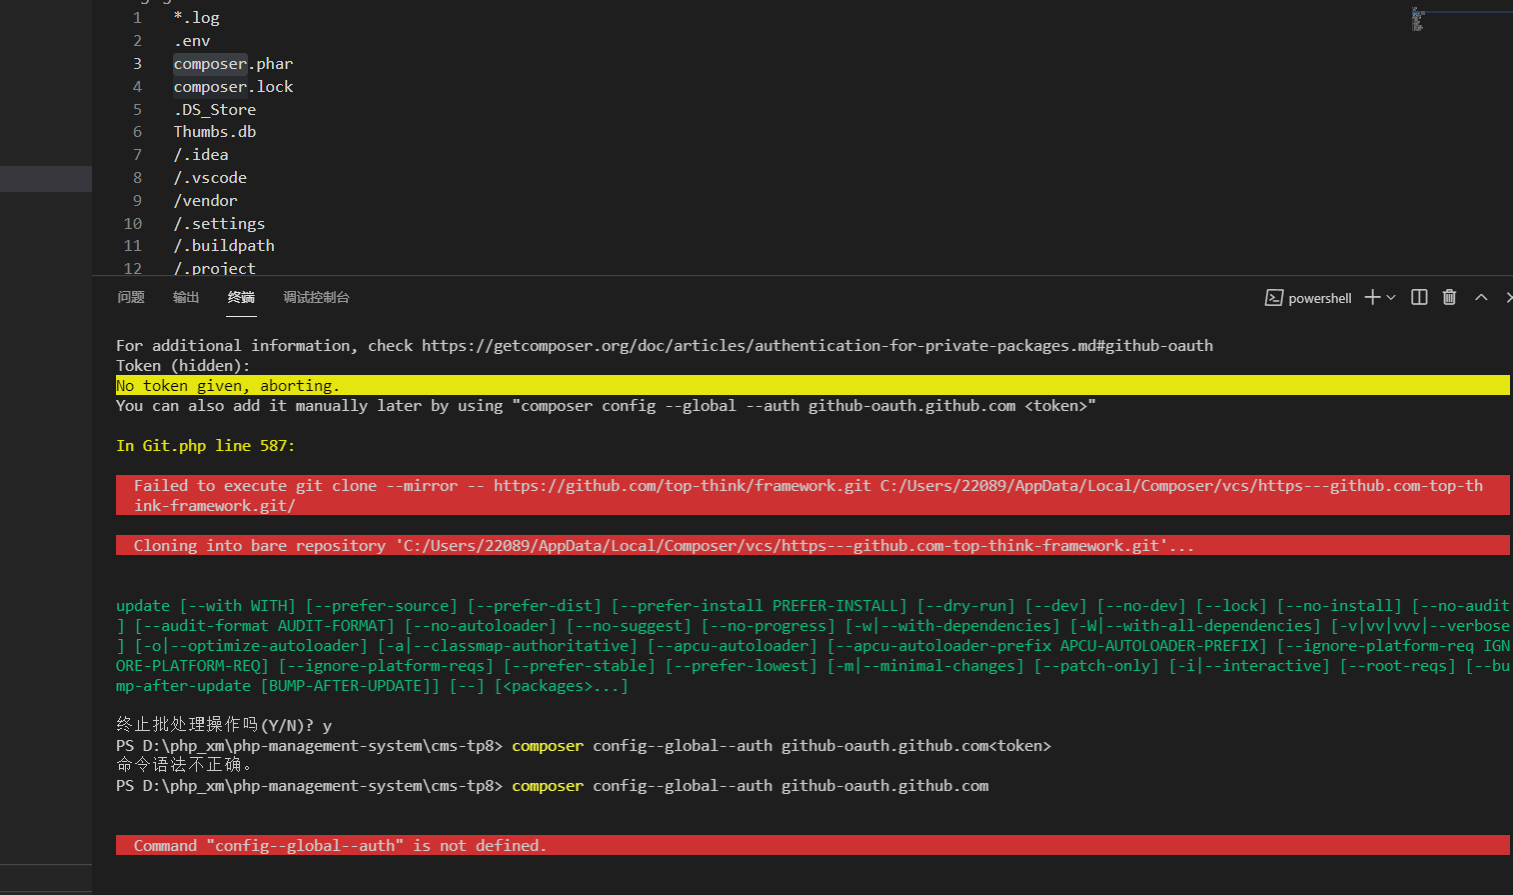Image resolution: width=1513 pixels, height=895 pixels.
Task: Click the red 'Command not defined' error message
Action: [x=341, y=845]
